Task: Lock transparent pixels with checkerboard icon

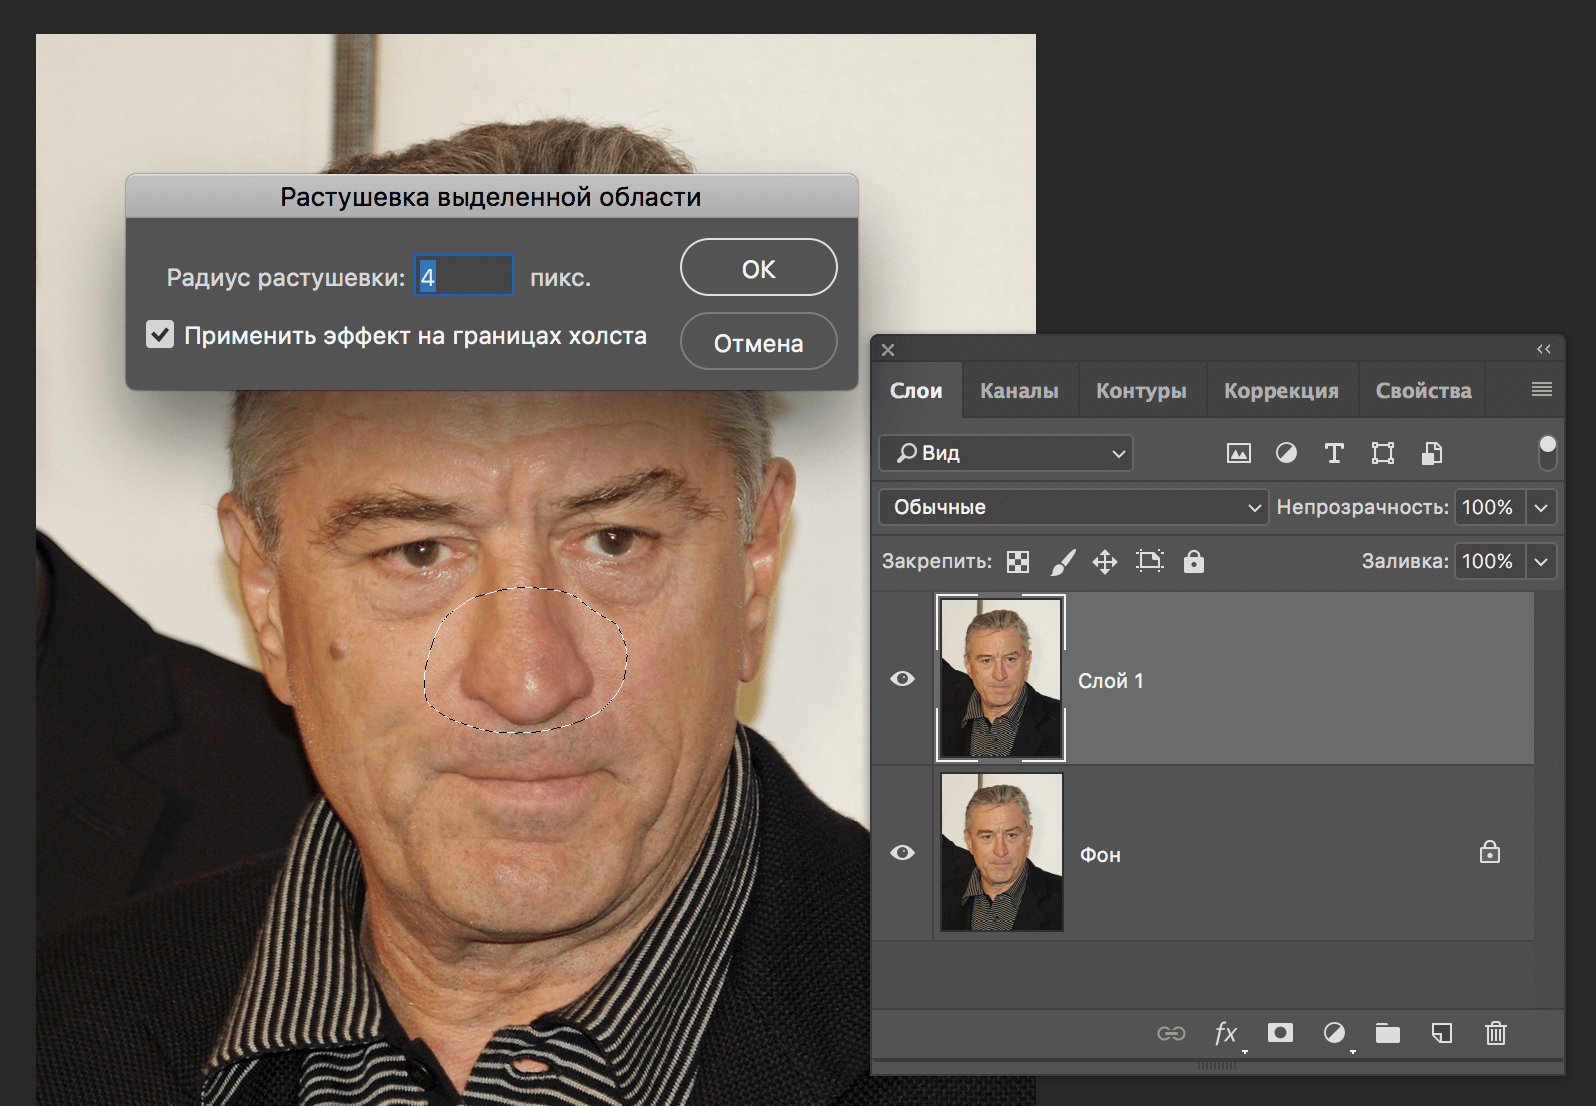Action: (1018, 562)
